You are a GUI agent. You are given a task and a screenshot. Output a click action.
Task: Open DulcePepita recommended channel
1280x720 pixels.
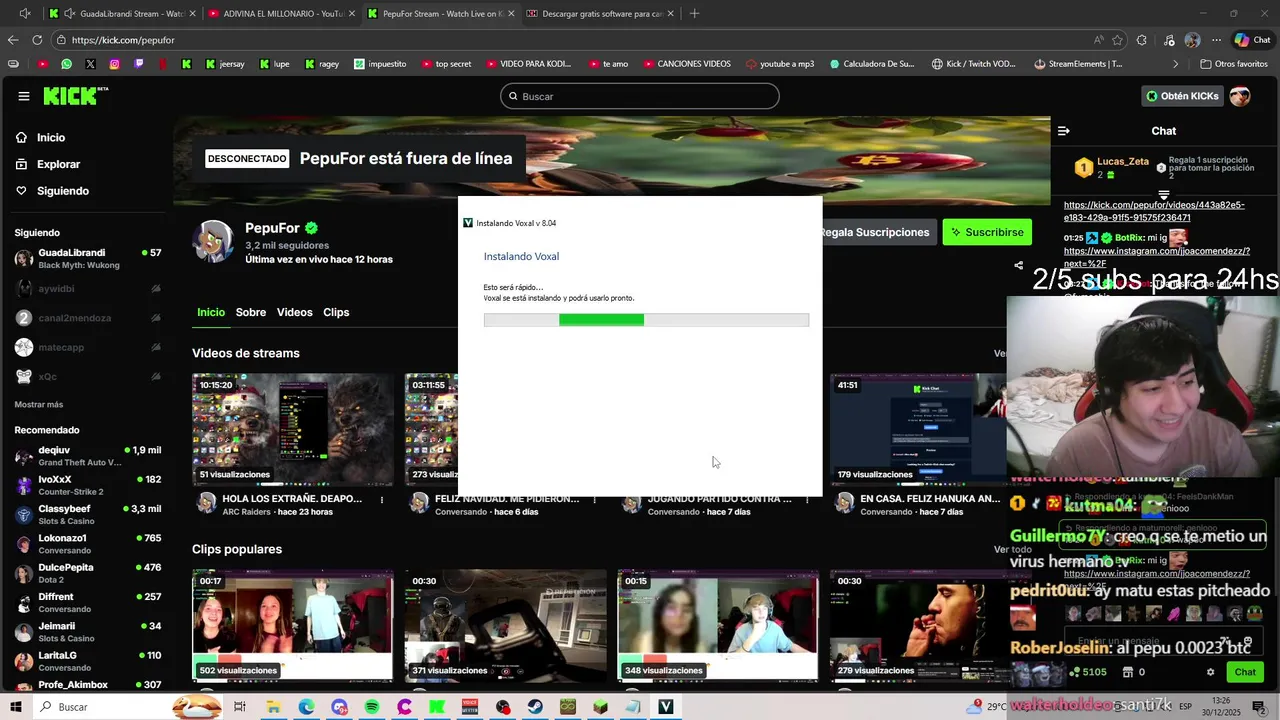click(88, 573)
